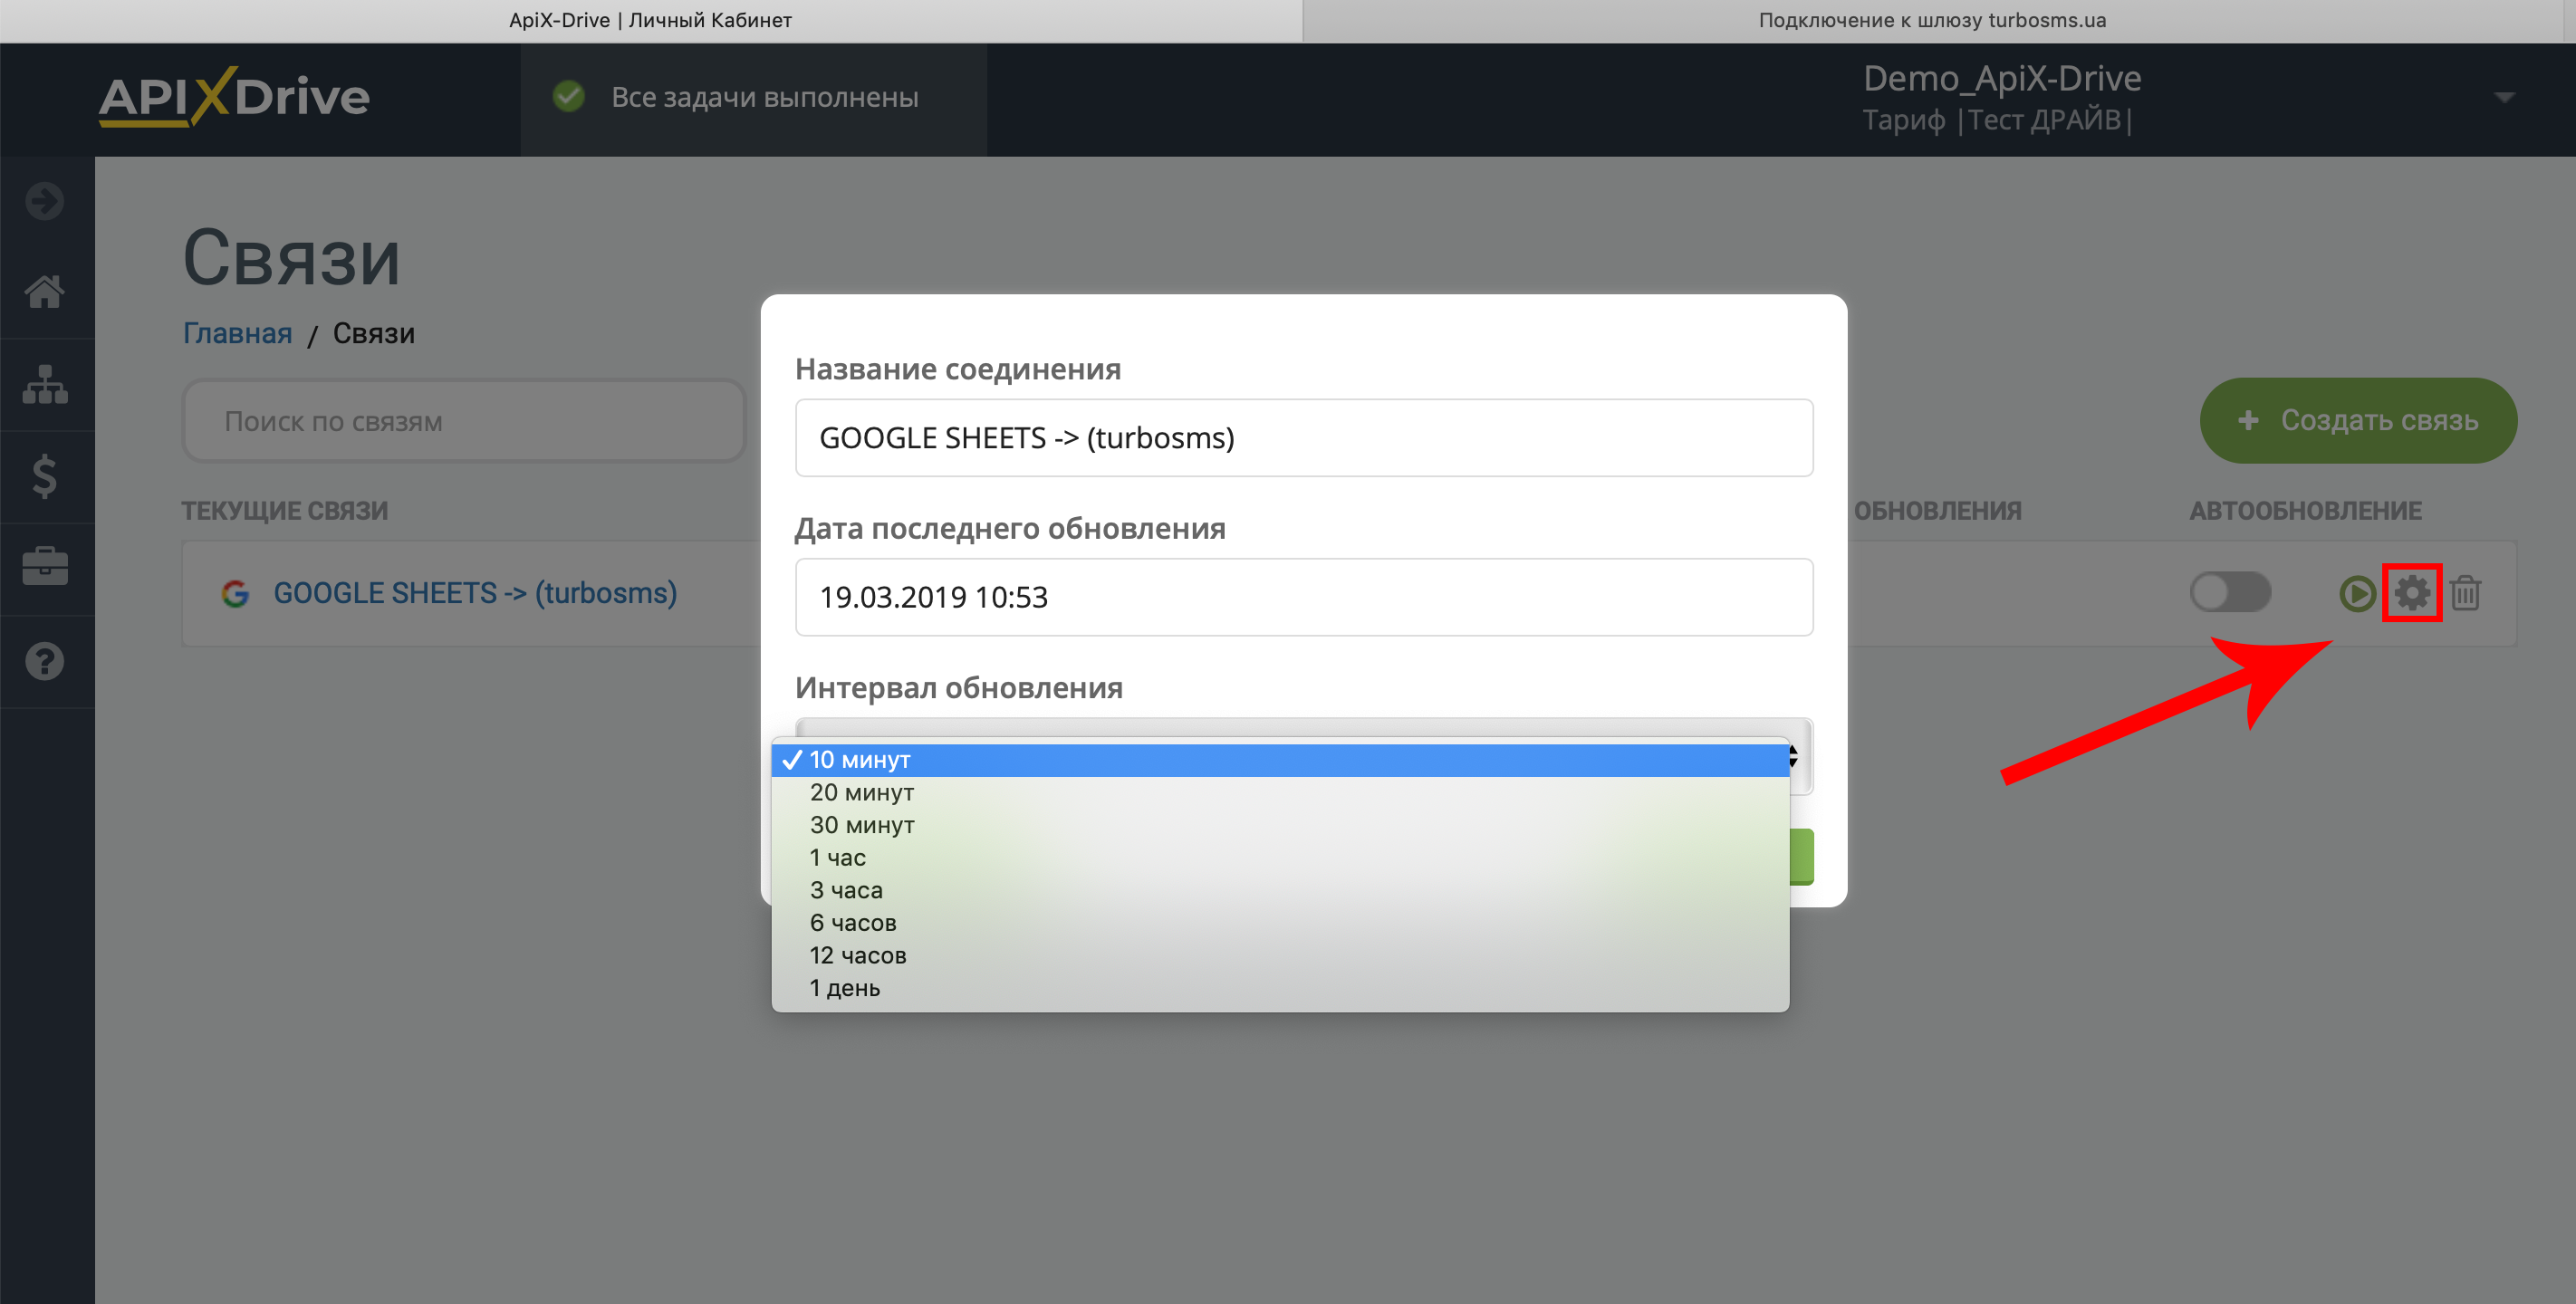Click the Demo_ApiX-Drive account name

(x=2002, y=78)
